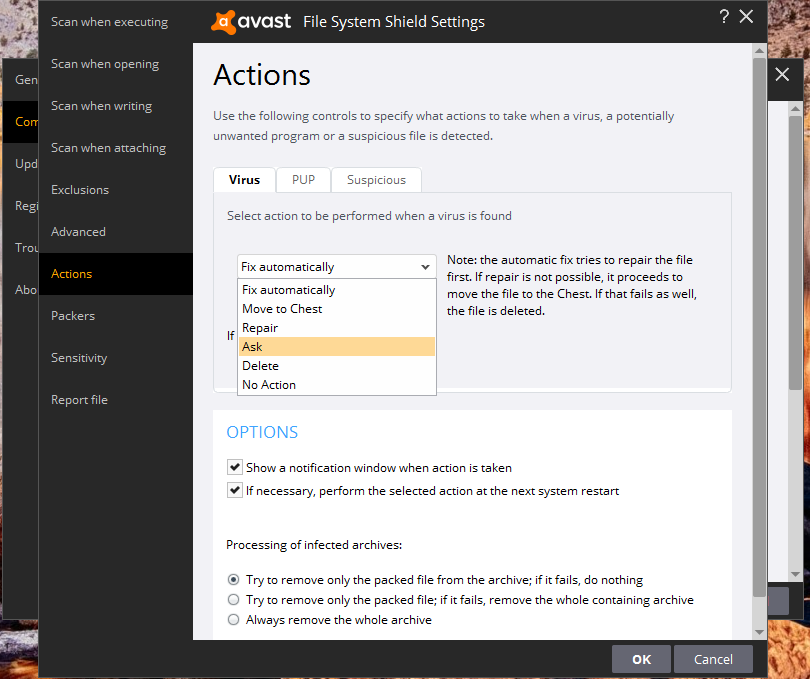
Task: Go to the Sensitivity section
Action: click(79, 358)
